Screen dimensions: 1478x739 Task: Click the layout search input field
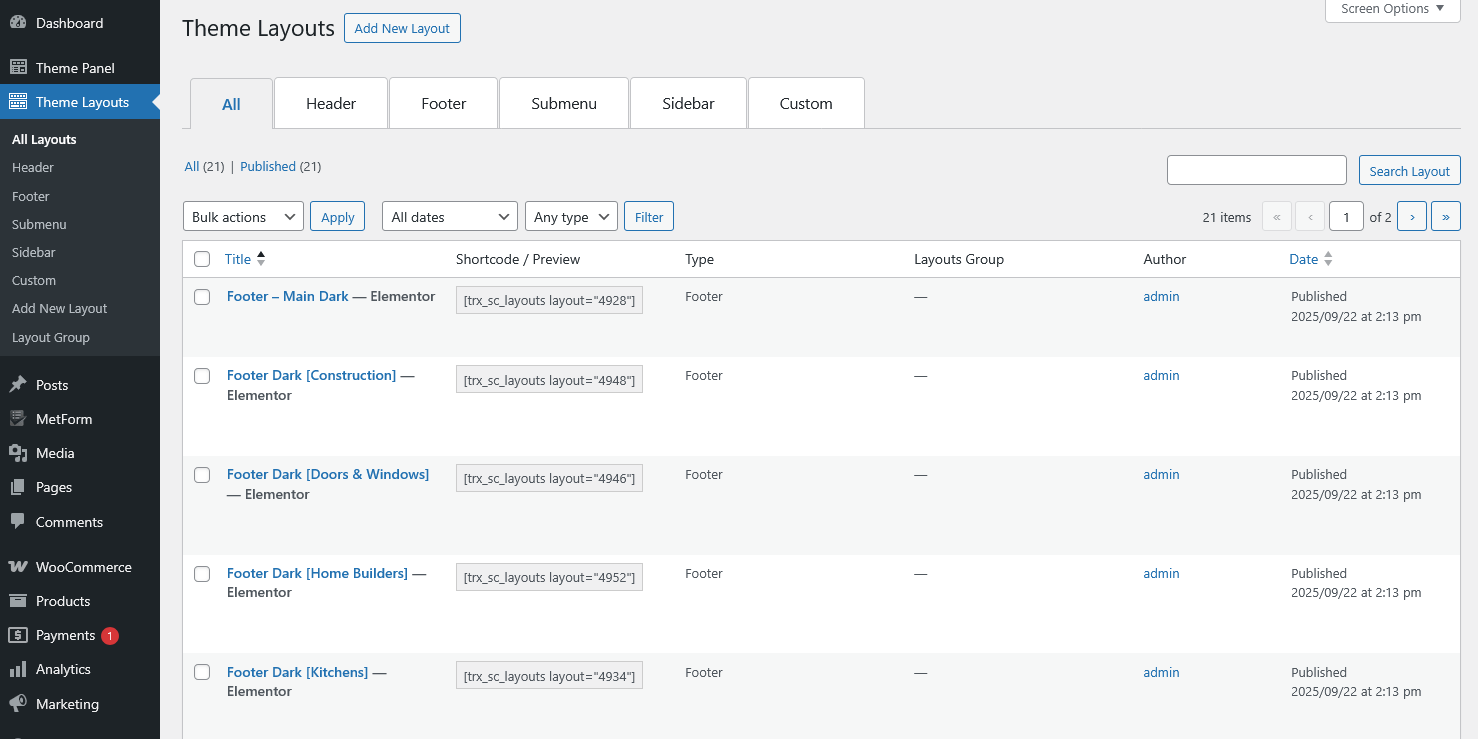(x=1256, y=170)
